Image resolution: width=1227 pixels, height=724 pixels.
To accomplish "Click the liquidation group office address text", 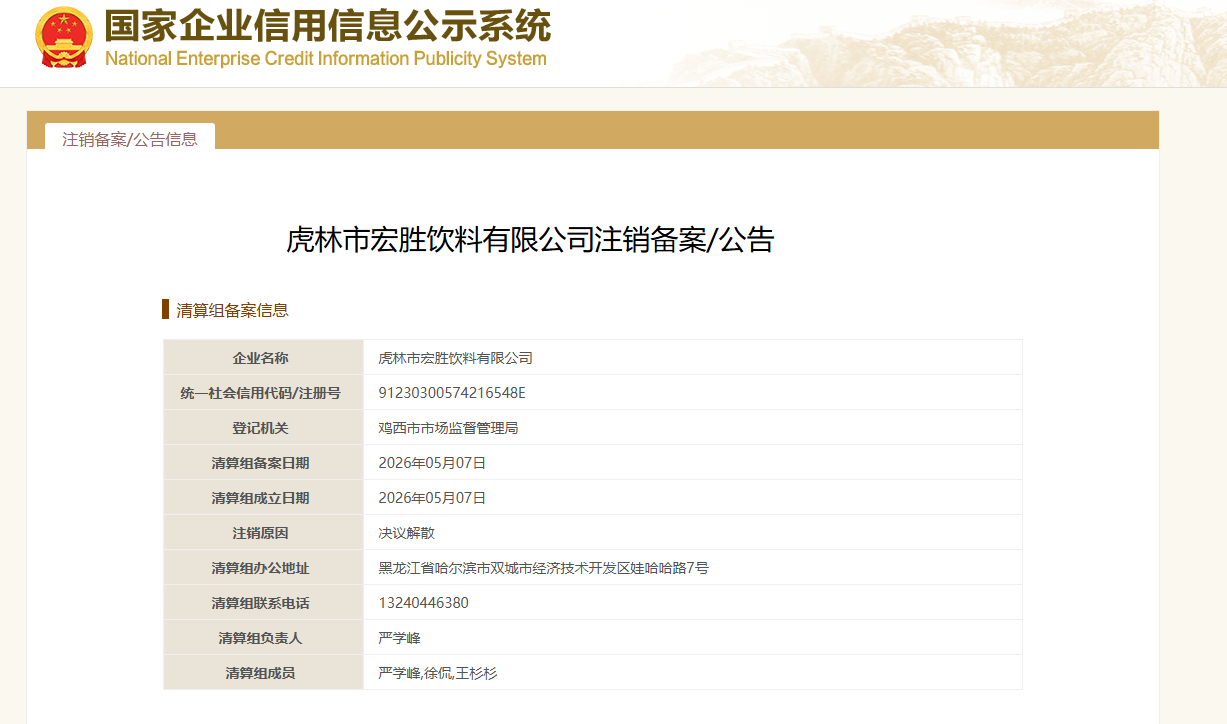I will 543,568.
